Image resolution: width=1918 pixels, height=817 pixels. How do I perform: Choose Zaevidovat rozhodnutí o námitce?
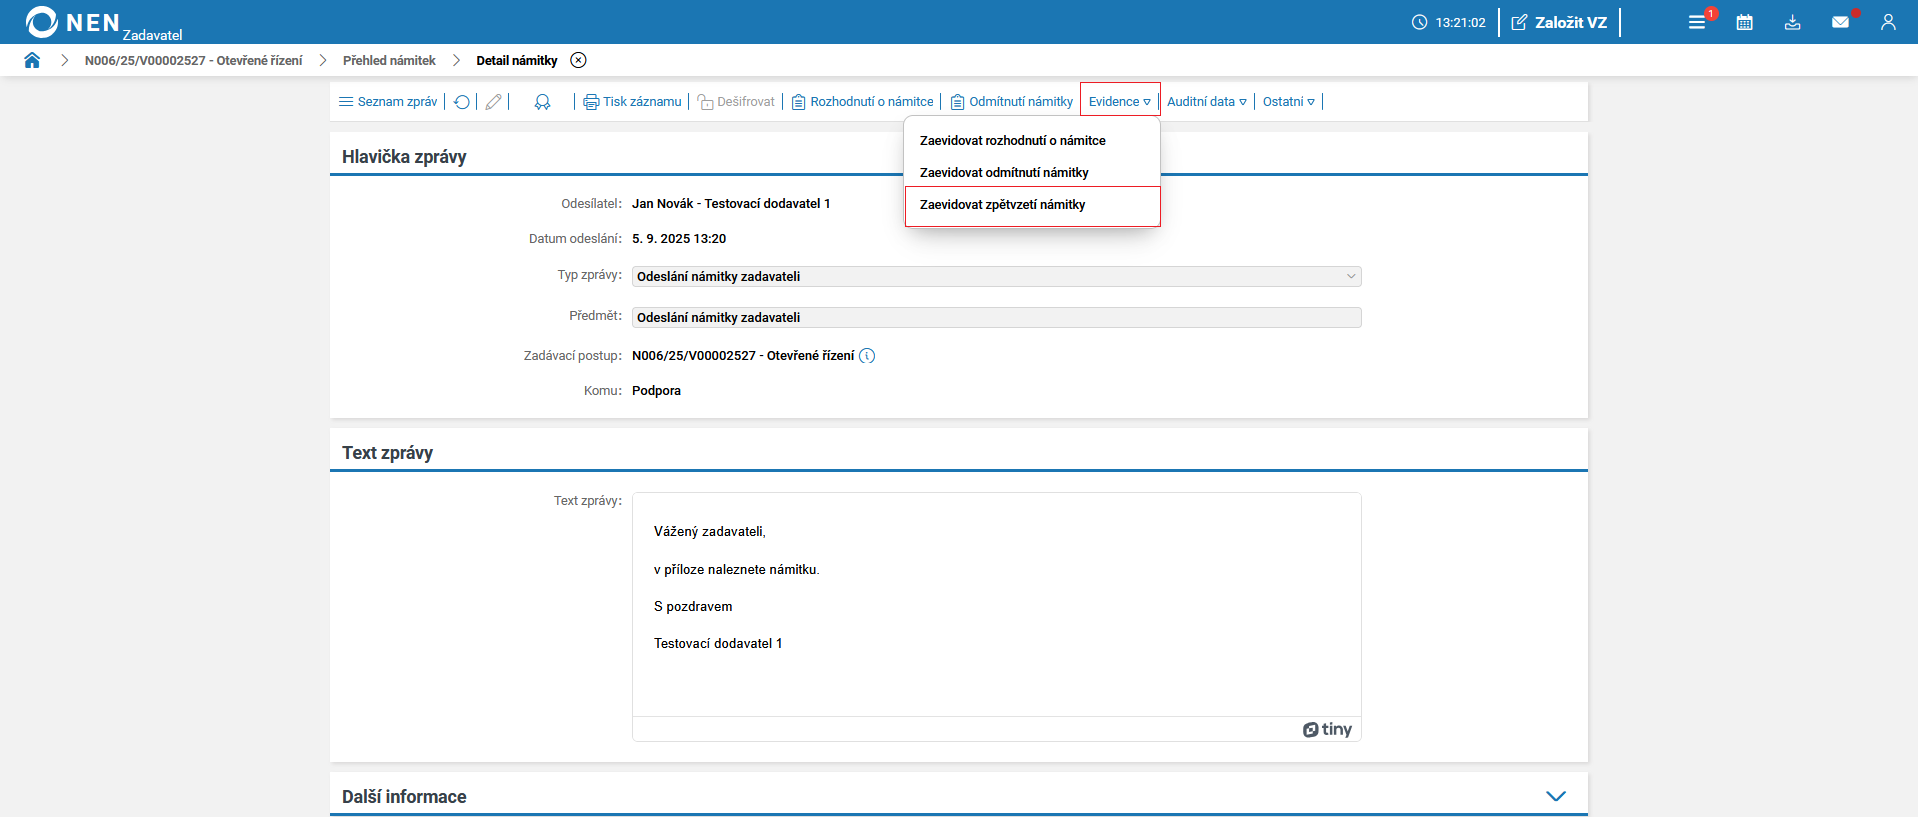pyautogui.click(x=1012, y=141)
